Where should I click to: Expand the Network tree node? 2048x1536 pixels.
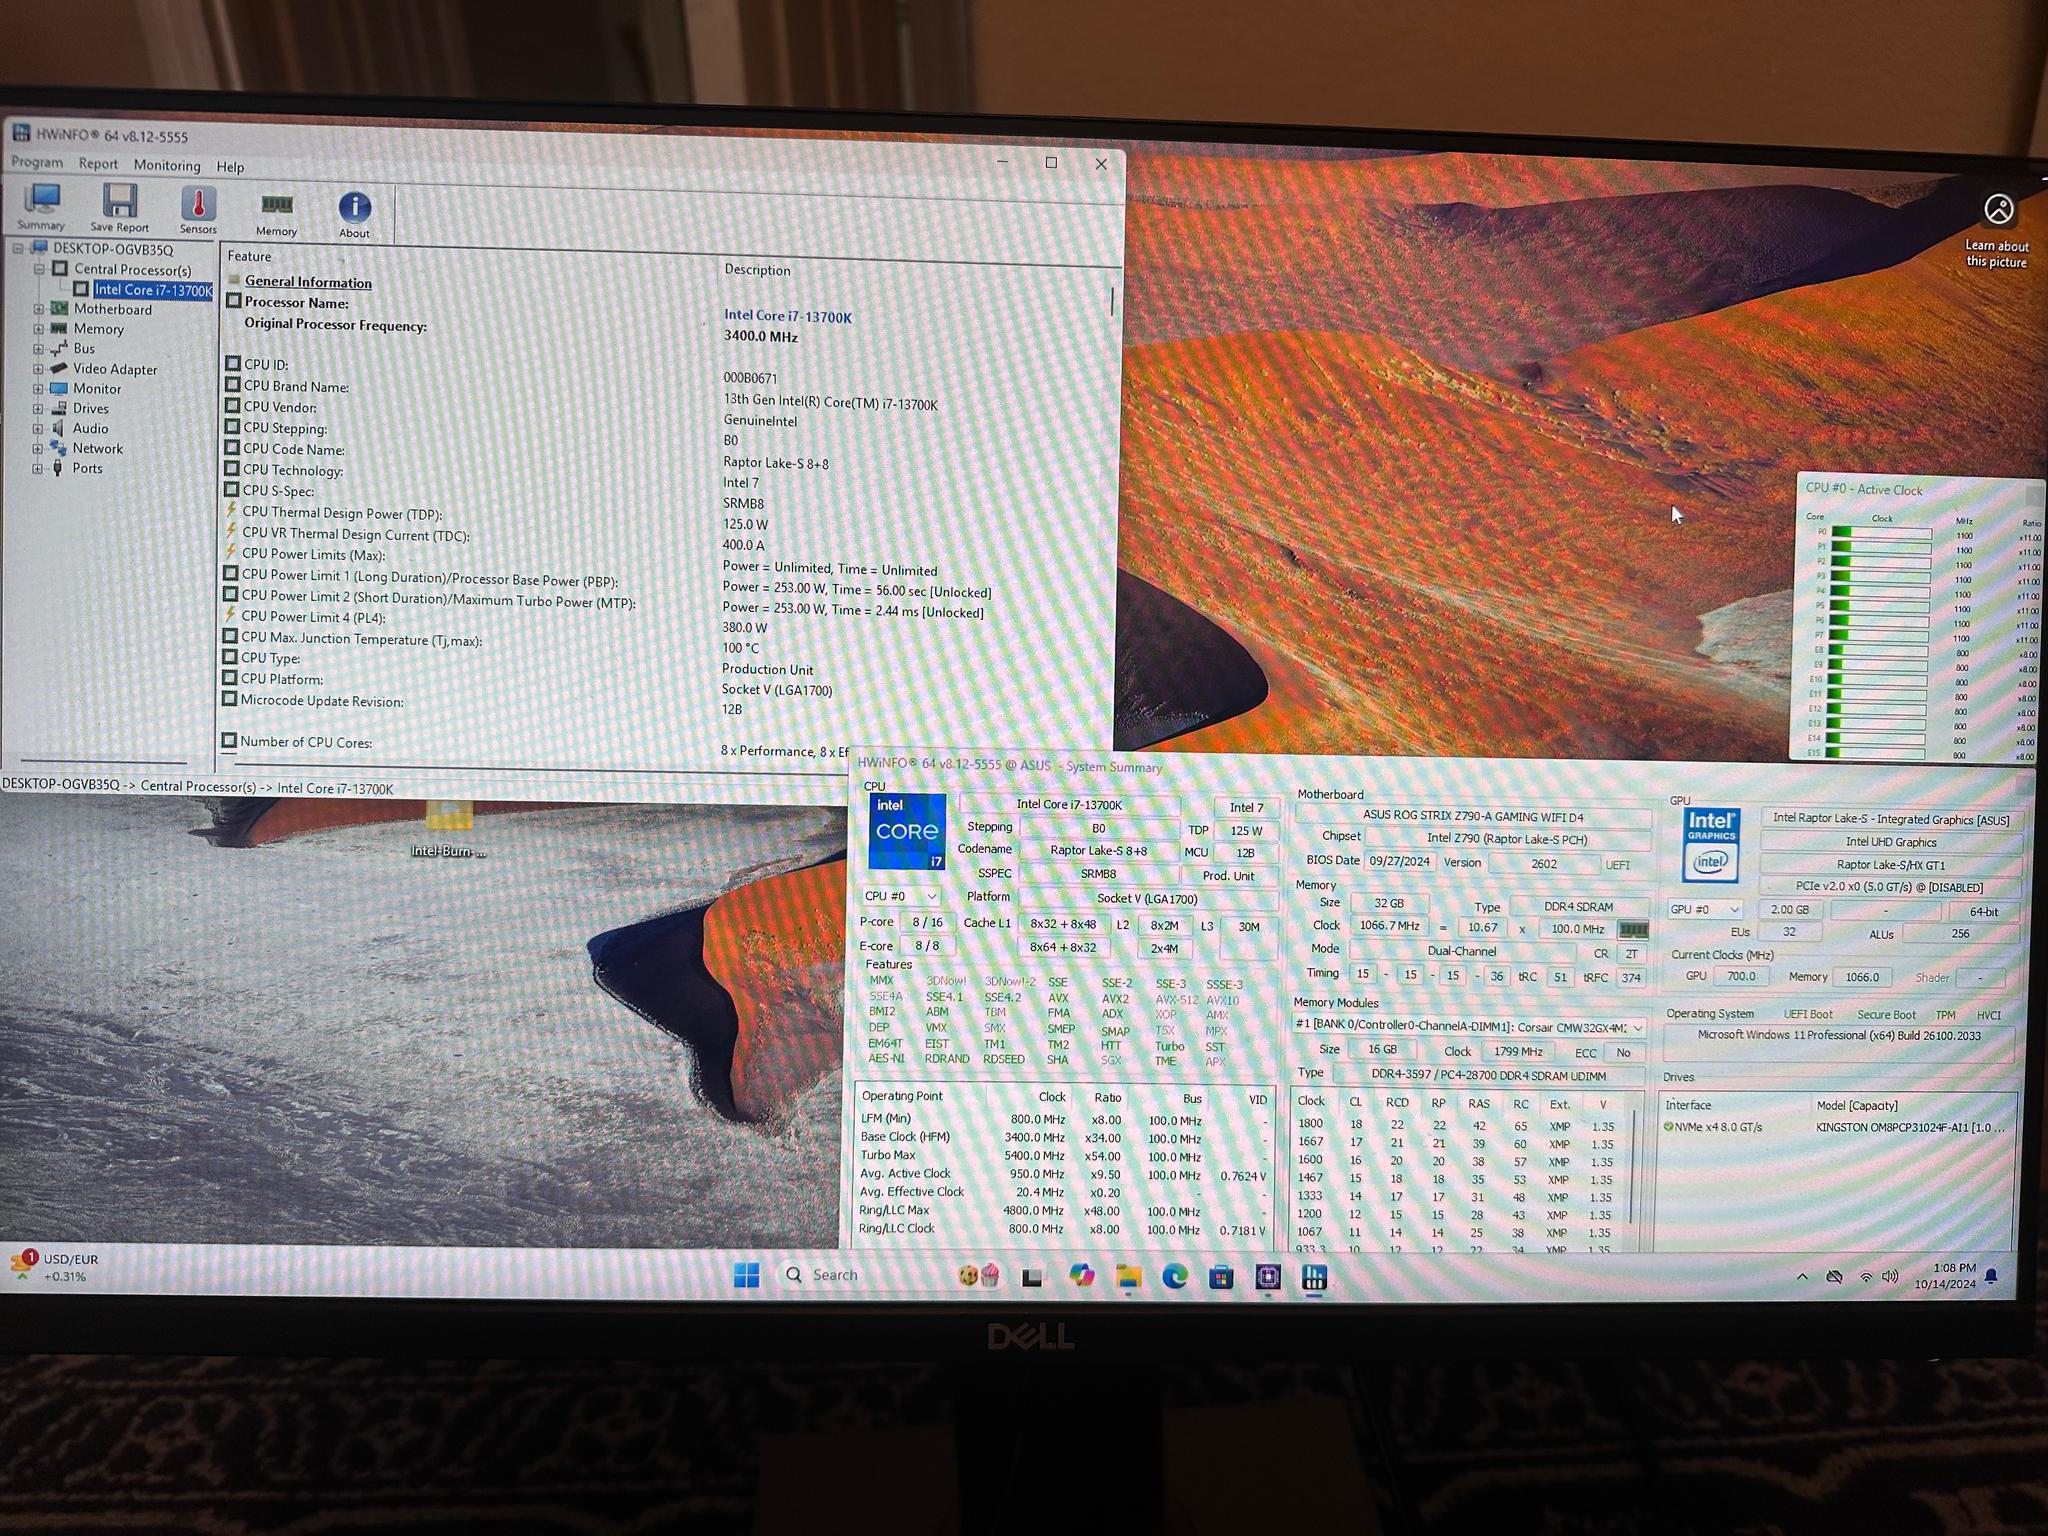click(x=38, y=449)
